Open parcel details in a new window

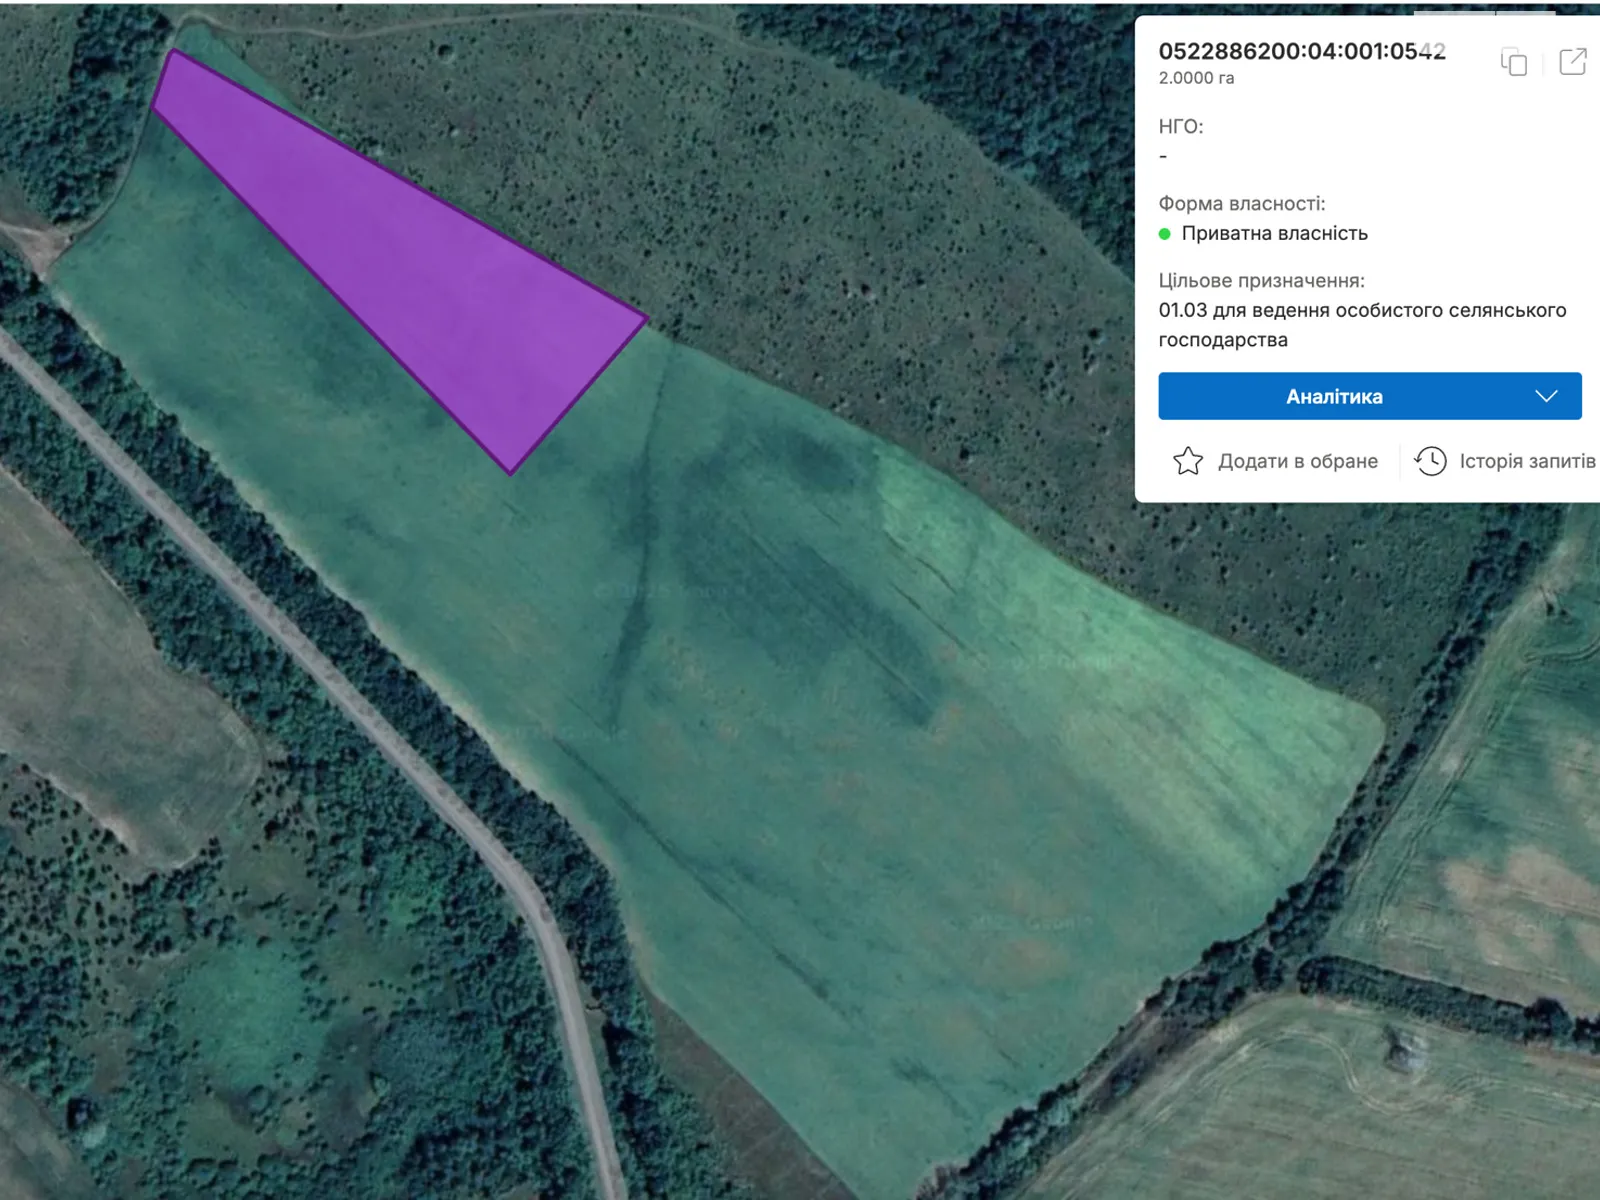[1572, 62]
